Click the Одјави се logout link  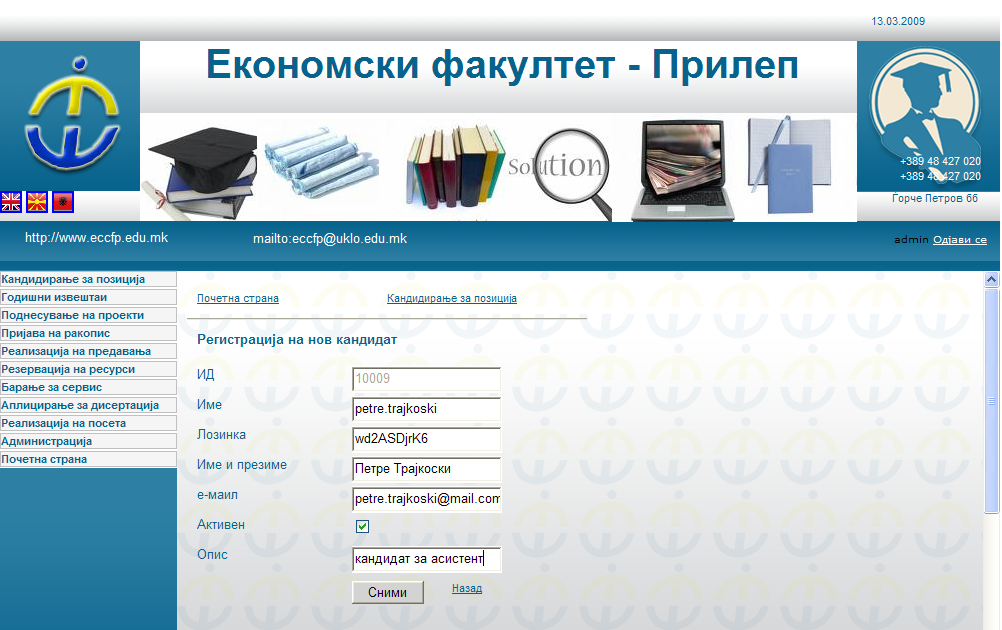coord(959,240)
